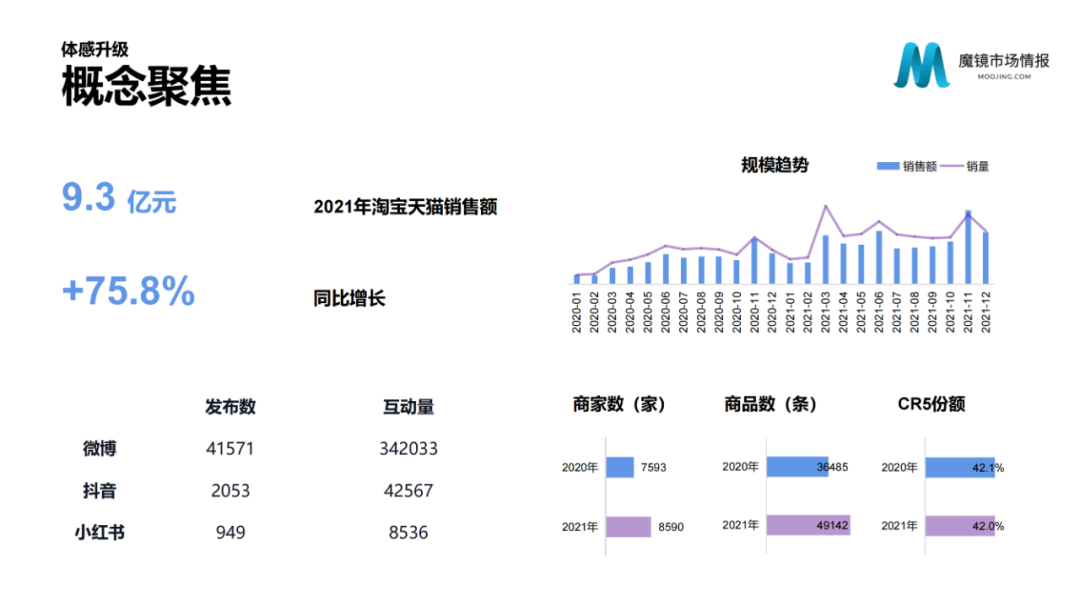Click the 8536 value cell
Image resolution: width=1080 pixels, height=607 pixels.
coord(408,532)
